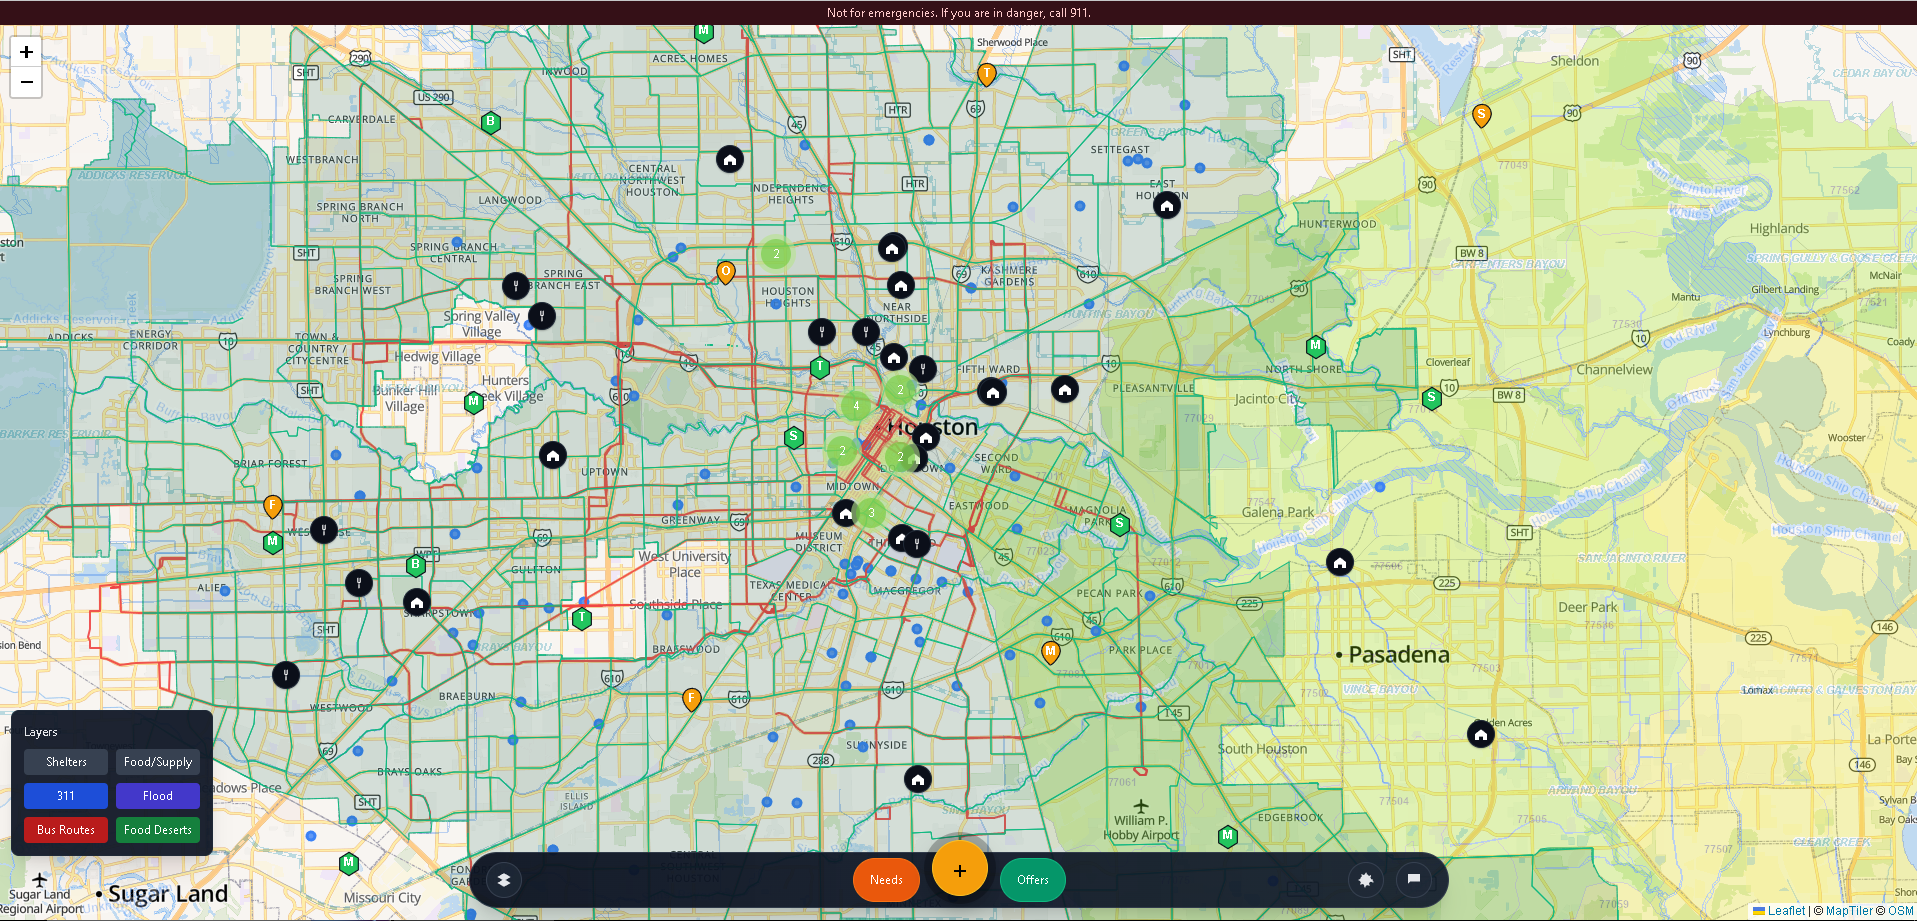Select the food marker west of Westwood

286,675
